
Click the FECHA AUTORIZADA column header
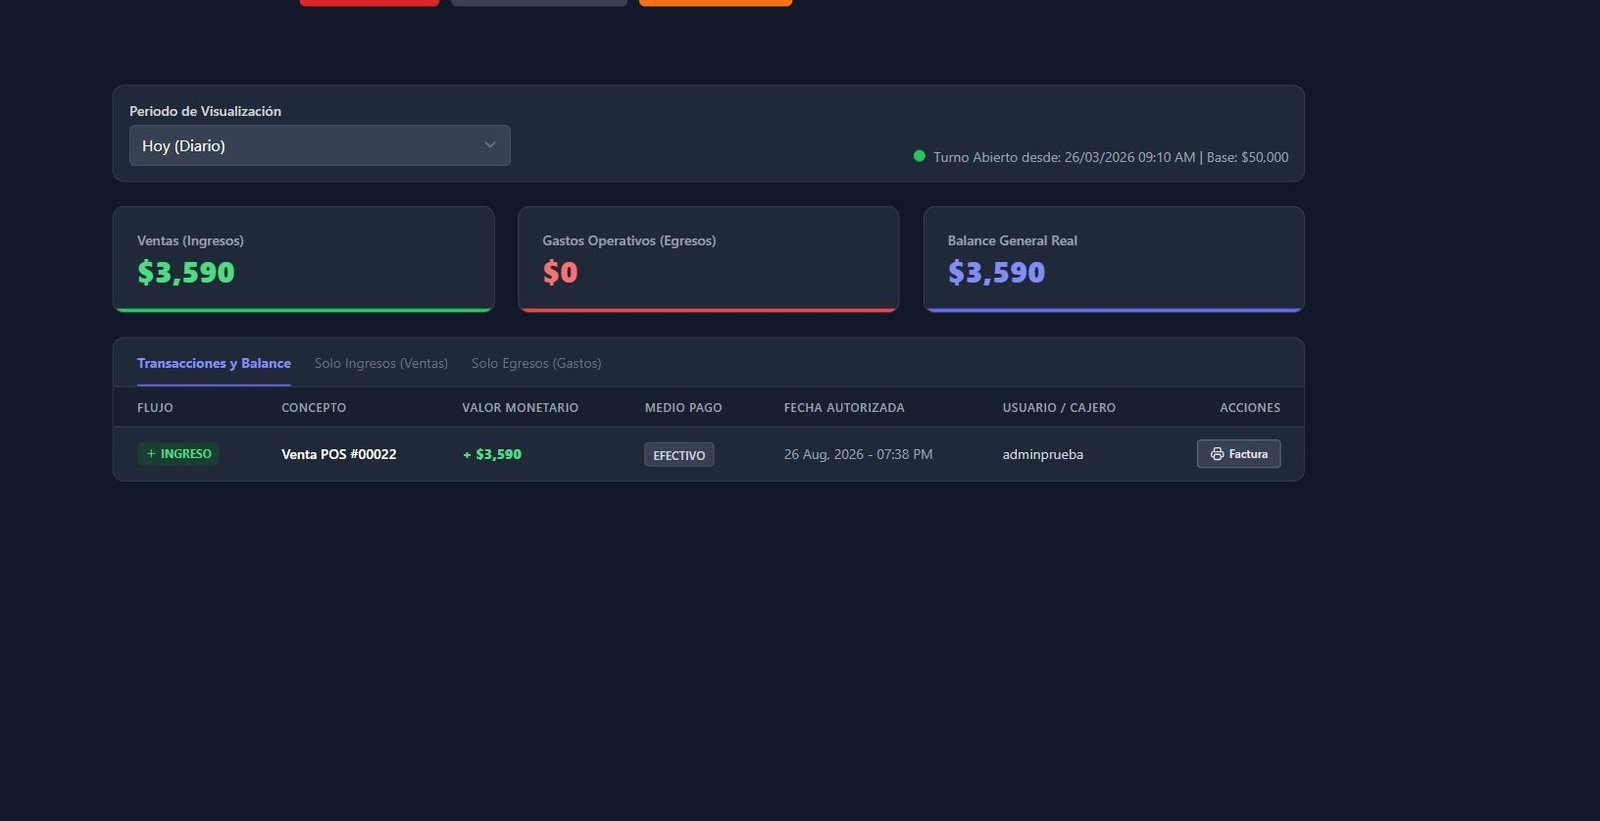coord(844,408)
